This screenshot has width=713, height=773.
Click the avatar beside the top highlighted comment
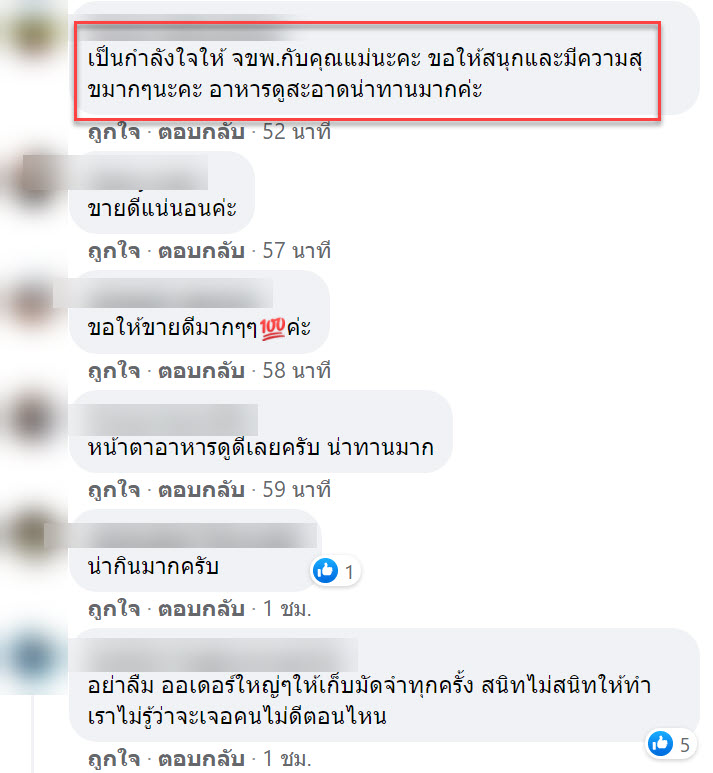click(x=34, y=35)
